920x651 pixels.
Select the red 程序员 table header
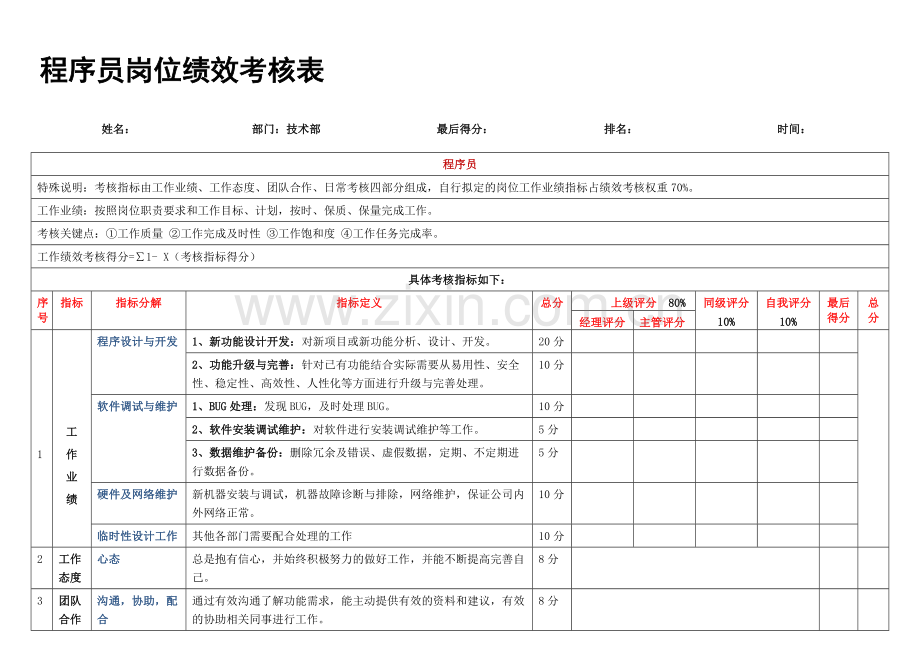pyautogui.click(x=459, y=164)
